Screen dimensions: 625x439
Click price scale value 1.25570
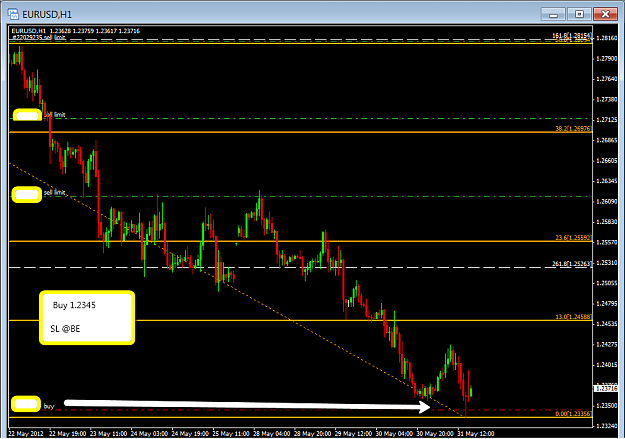606,242
